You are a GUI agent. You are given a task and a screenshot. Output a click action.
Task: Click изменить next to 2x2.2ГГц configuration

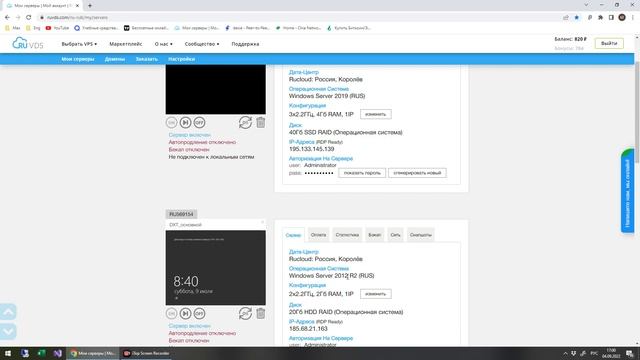[376, 294]
